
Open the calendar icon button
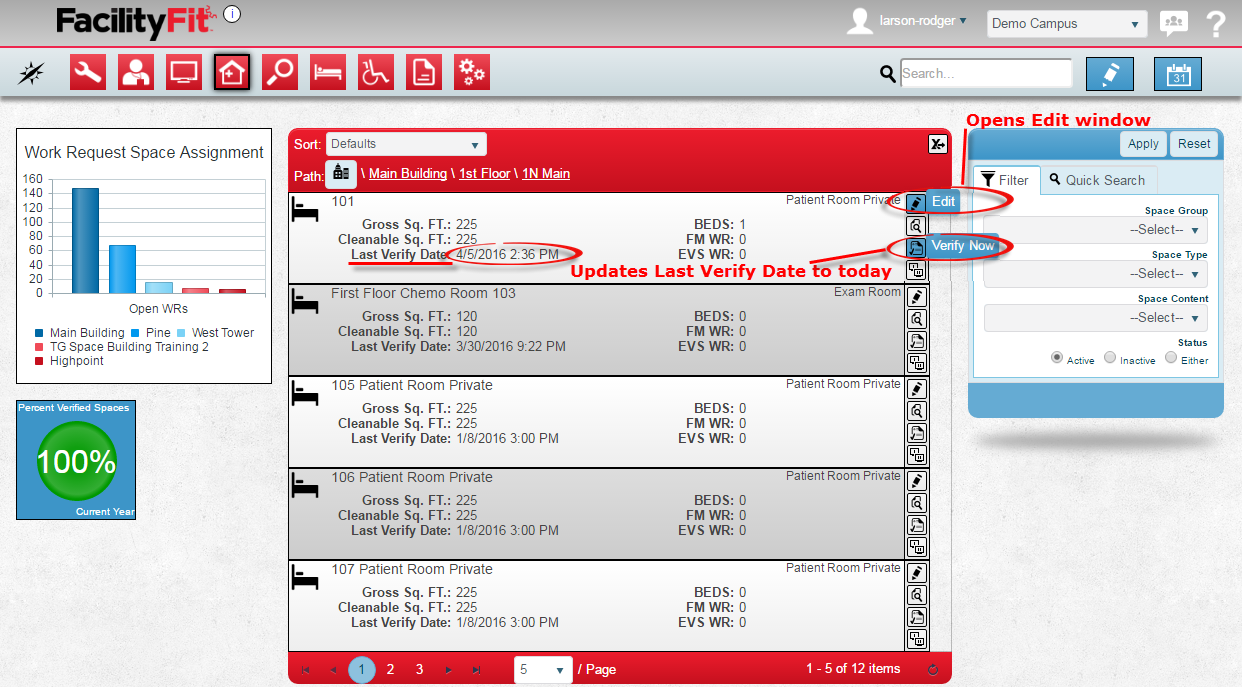click(x=1177, y=74)
